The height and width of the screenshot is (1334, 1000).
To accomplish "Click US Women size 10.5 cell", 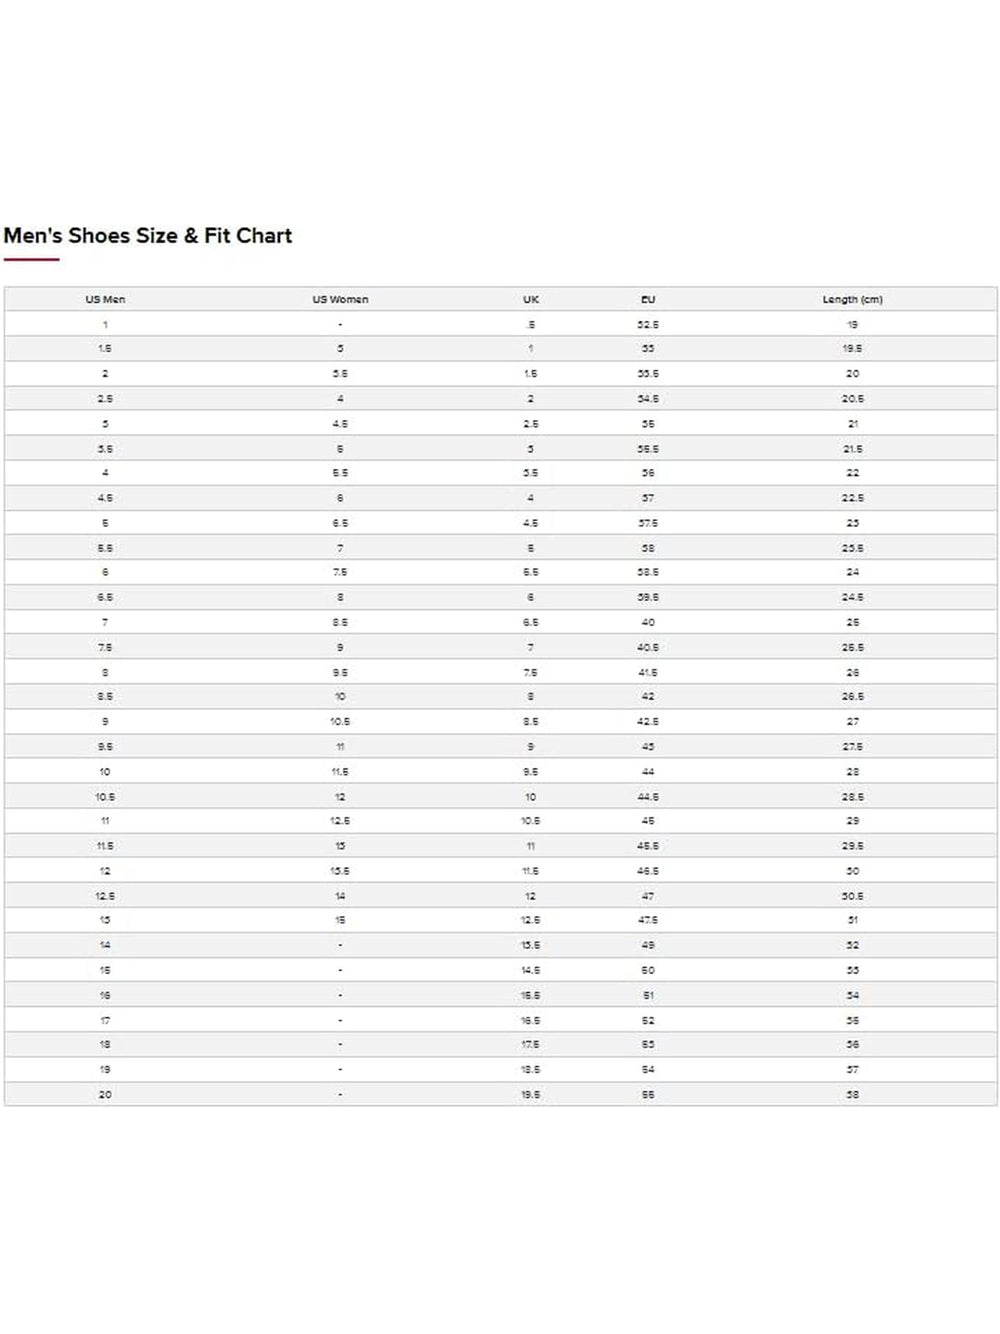I will point(340,721).
